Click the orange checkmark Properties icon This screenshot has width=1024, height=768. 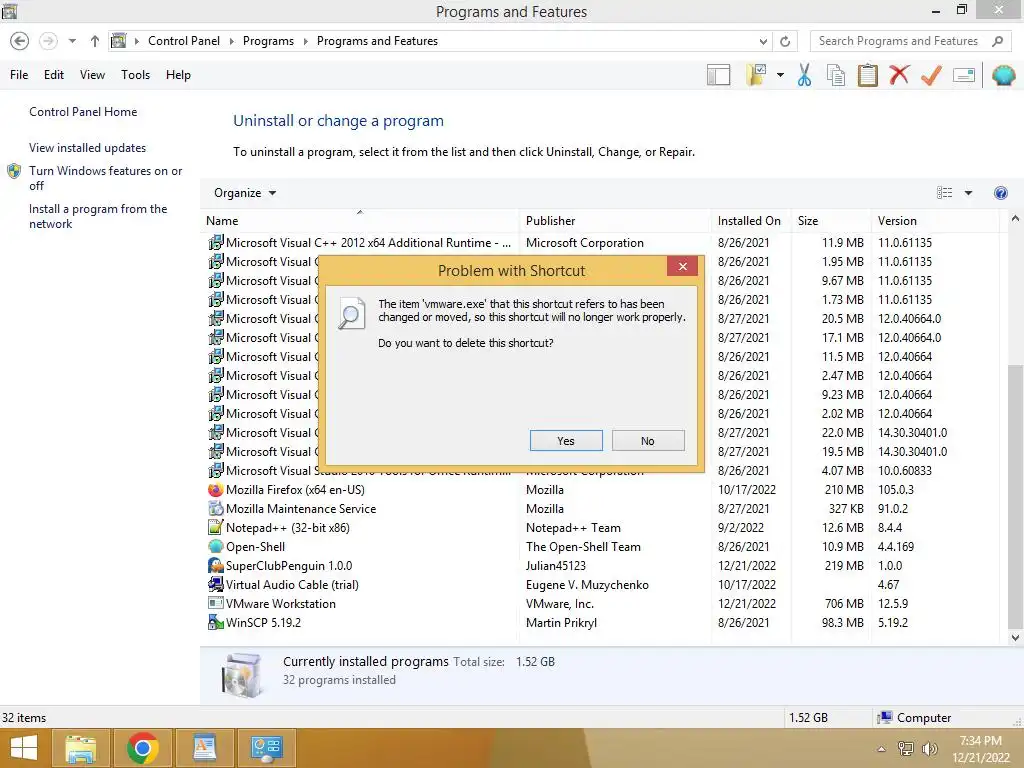[x=931, y=75]
